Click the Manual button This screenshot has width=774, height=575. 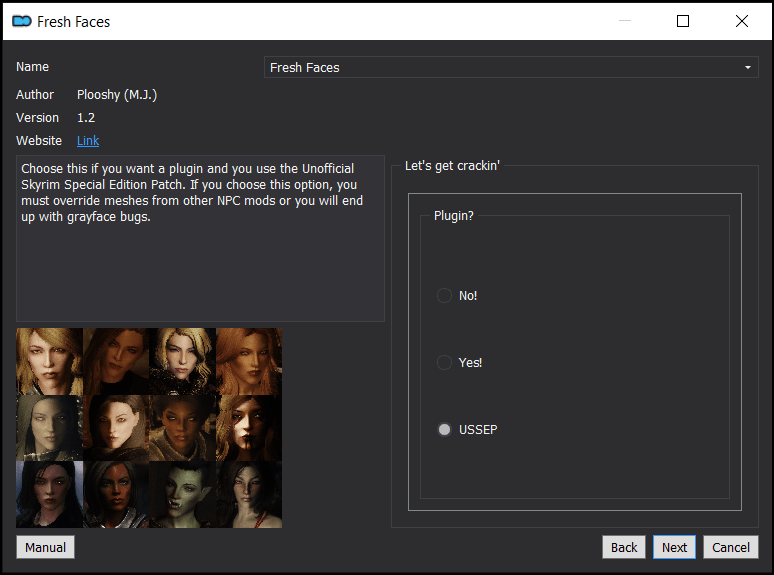[45, 547]
